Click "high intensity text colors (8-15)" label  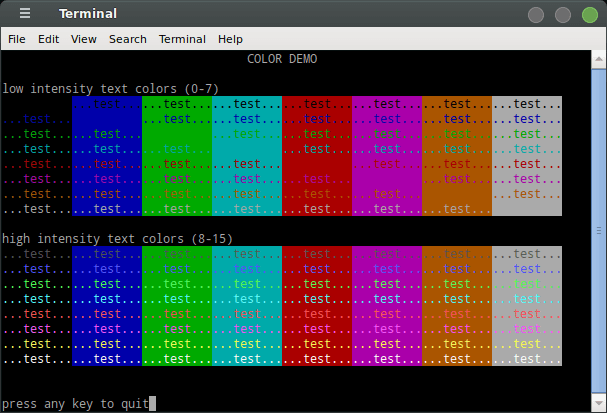click(117, 239)
